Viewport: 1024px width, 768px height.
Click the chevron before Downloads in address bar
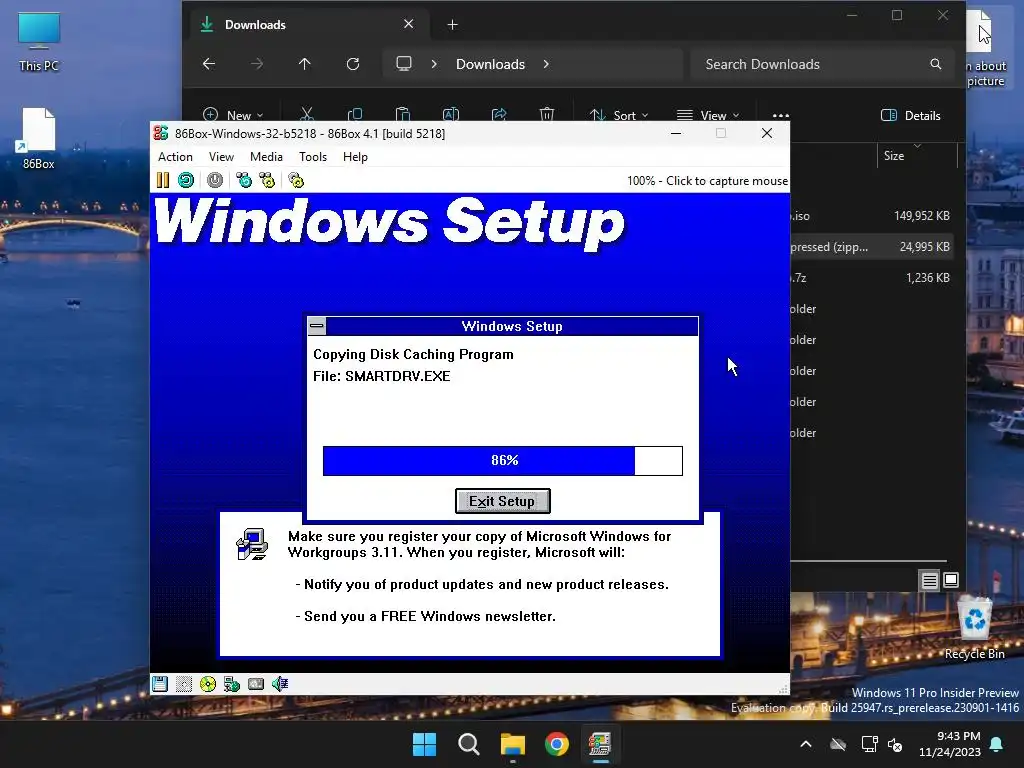434,64
